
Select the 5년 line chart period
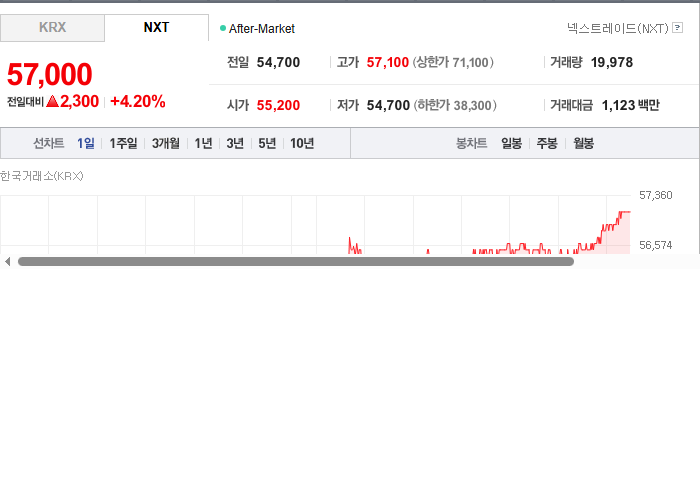tap(267, 143)
